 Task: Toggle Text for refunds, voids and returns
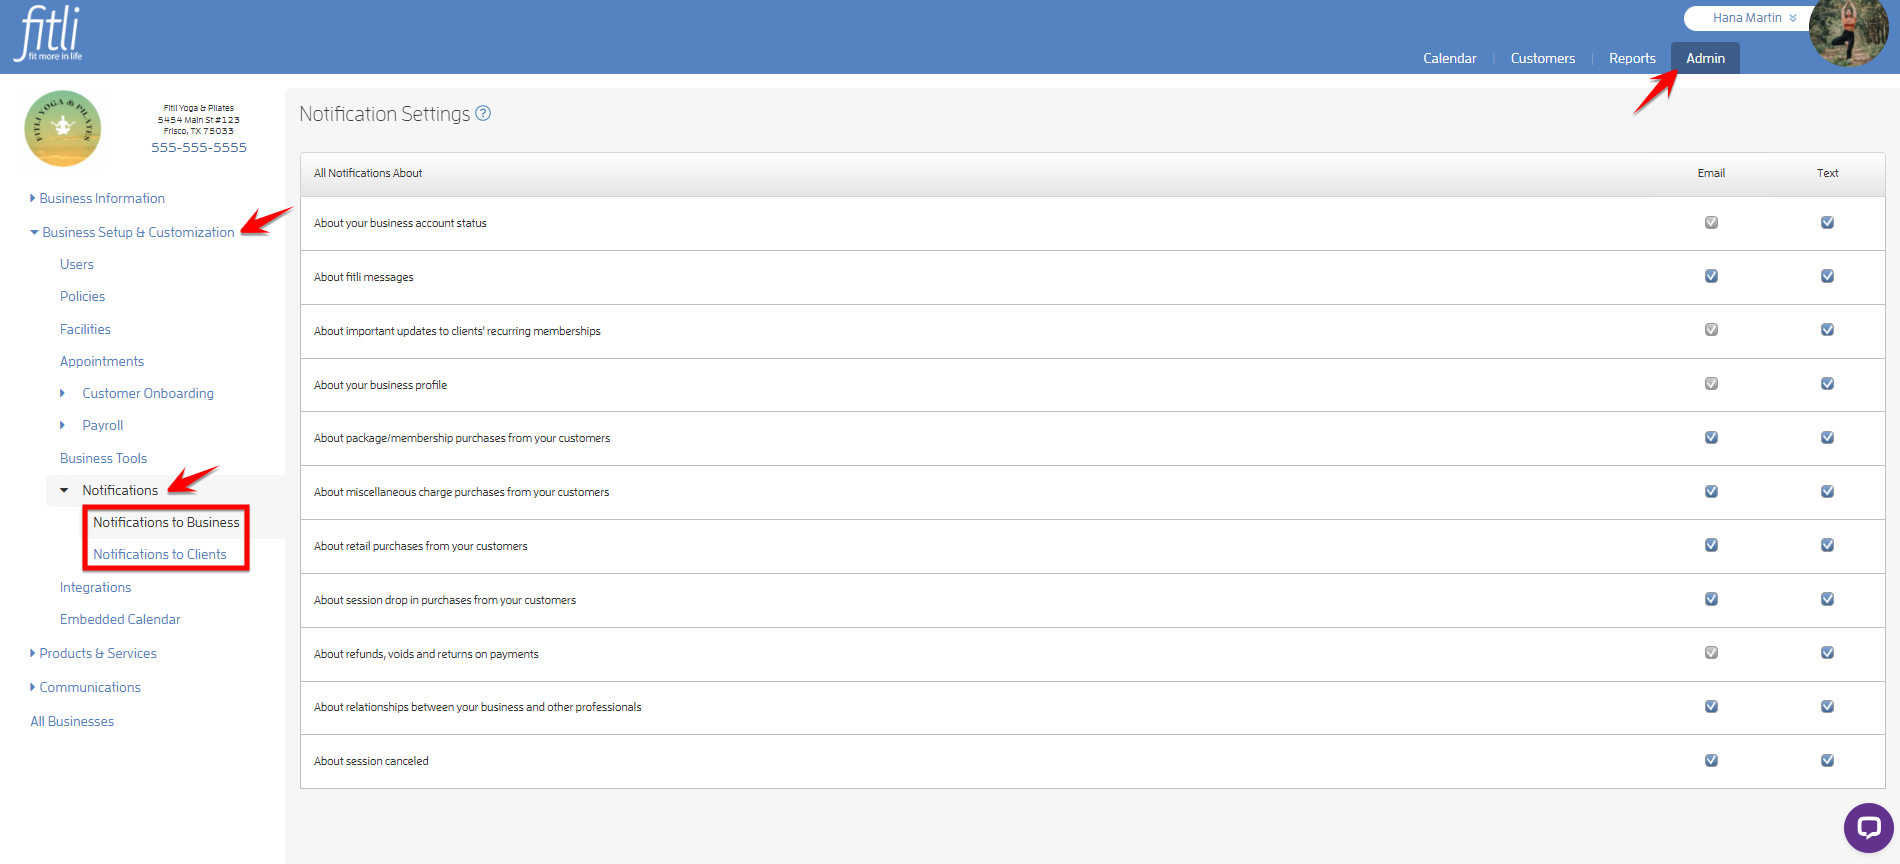(1827, 652)
